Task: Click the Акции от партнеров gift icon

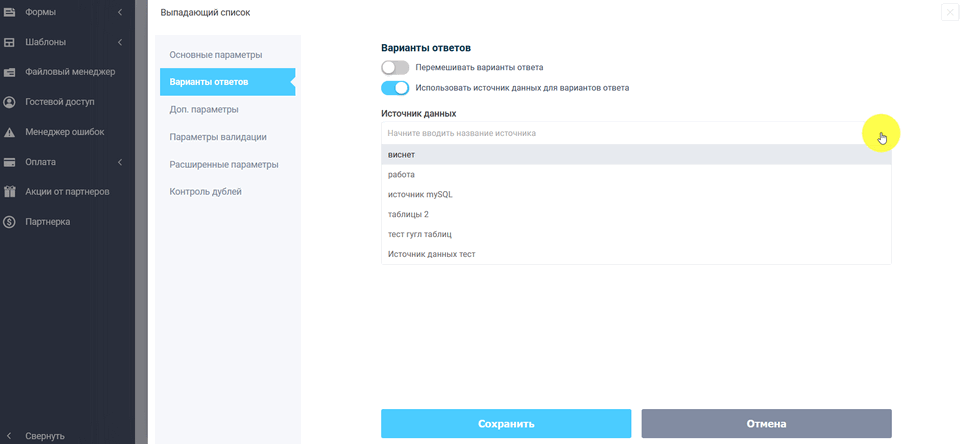Action: click(9, 192)
